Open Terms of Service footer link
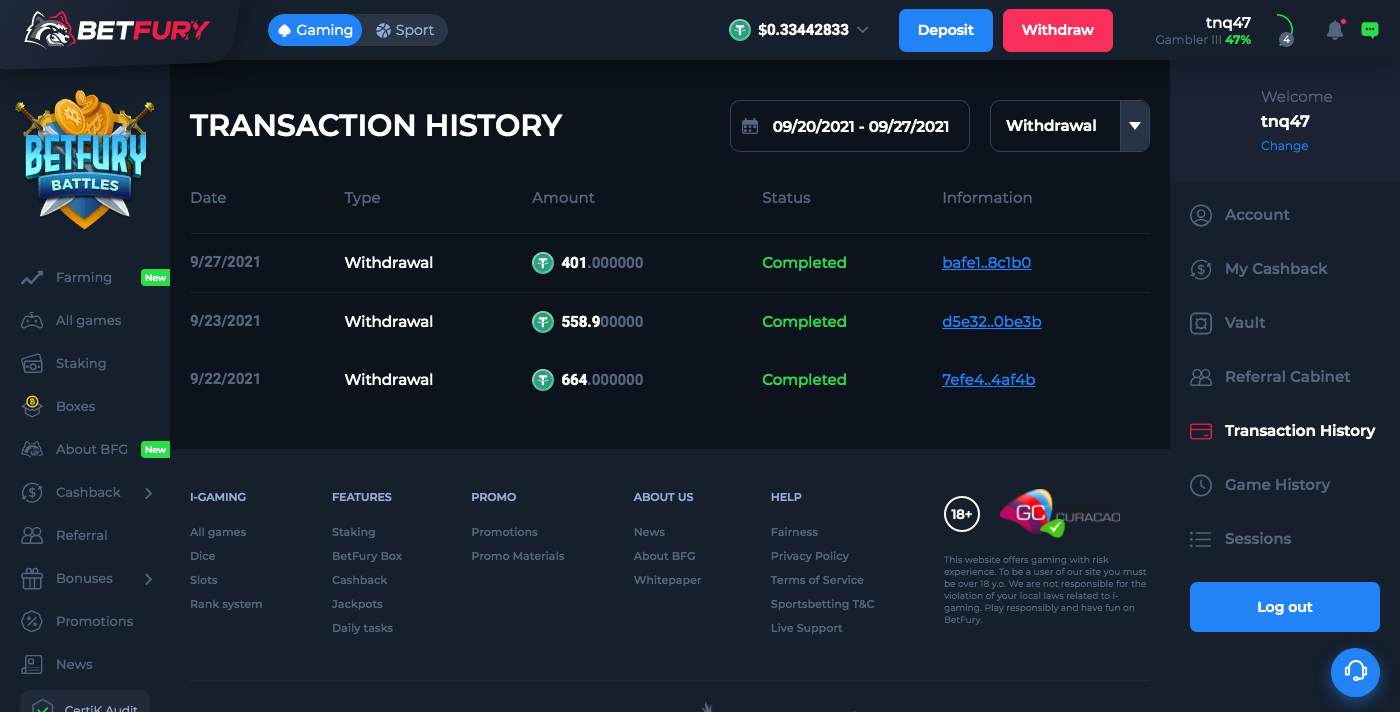 pos(817,580)
